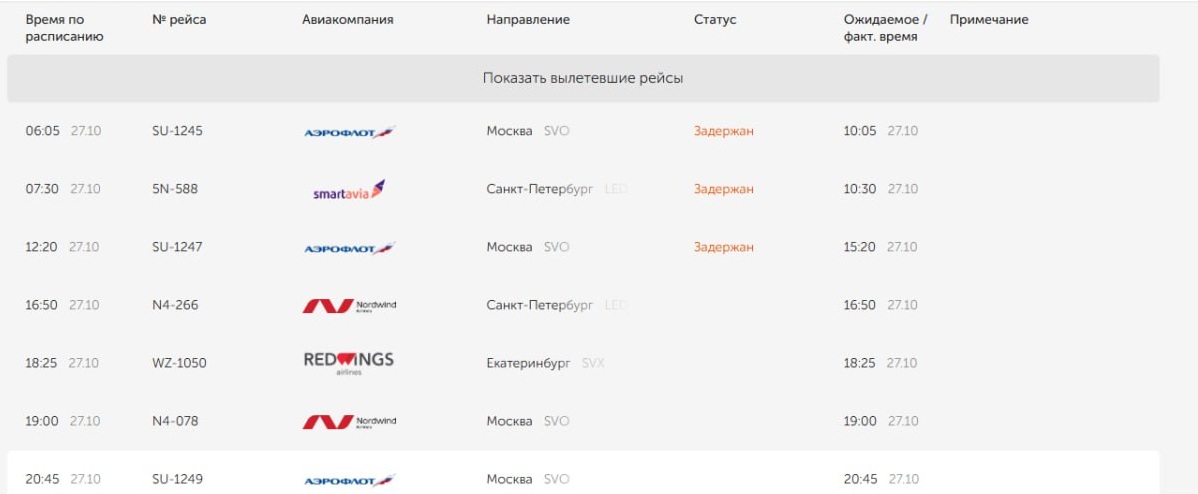
Task: Open flight number WZ-1050
Action: [179, 363]
